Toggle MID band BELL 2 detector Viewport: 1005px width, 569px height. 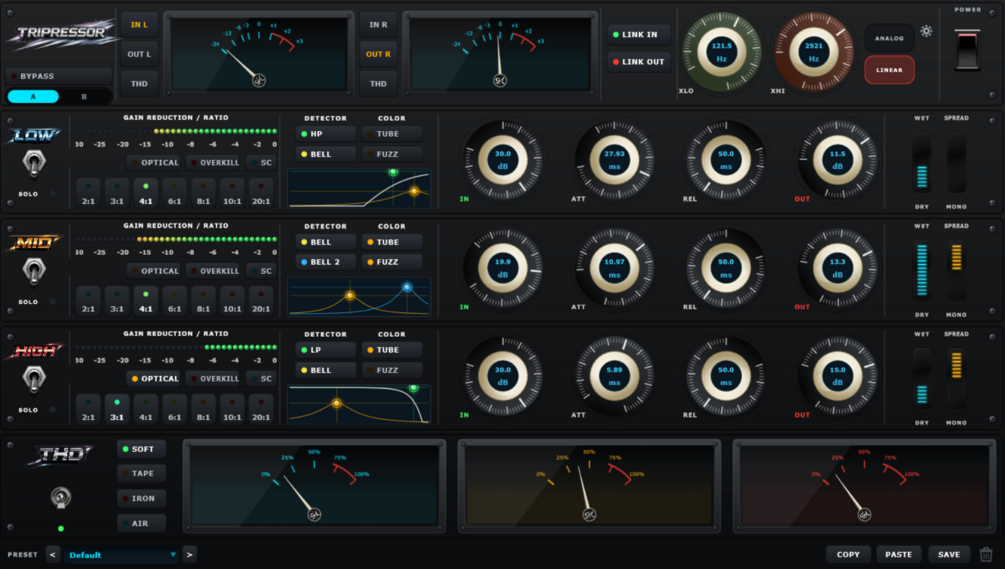pos(326,262)
